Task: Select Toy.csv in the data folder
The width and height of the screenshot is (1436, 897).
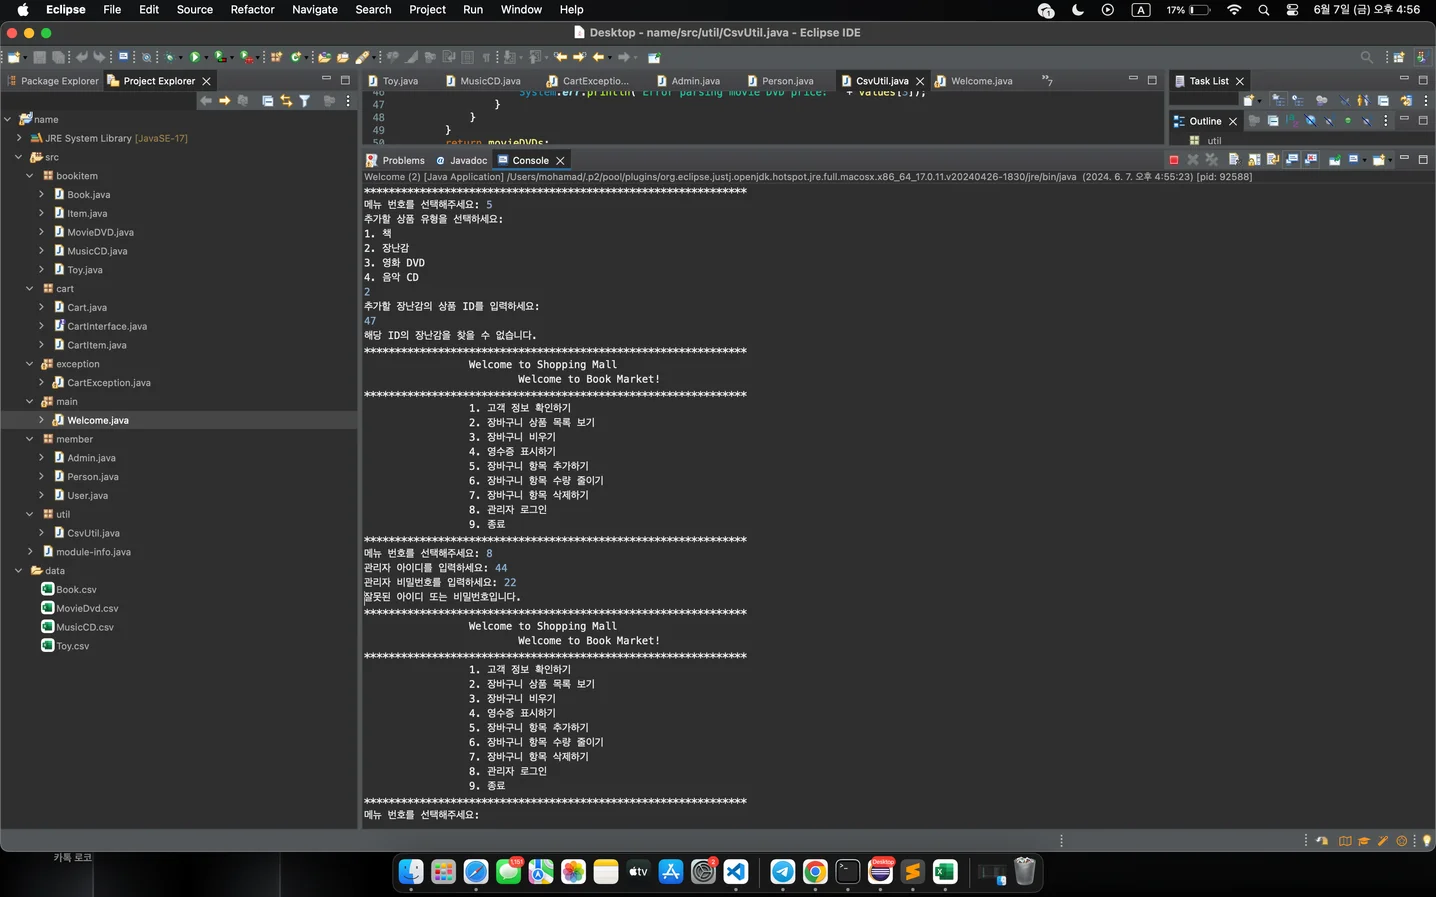Action: (72, 646)
